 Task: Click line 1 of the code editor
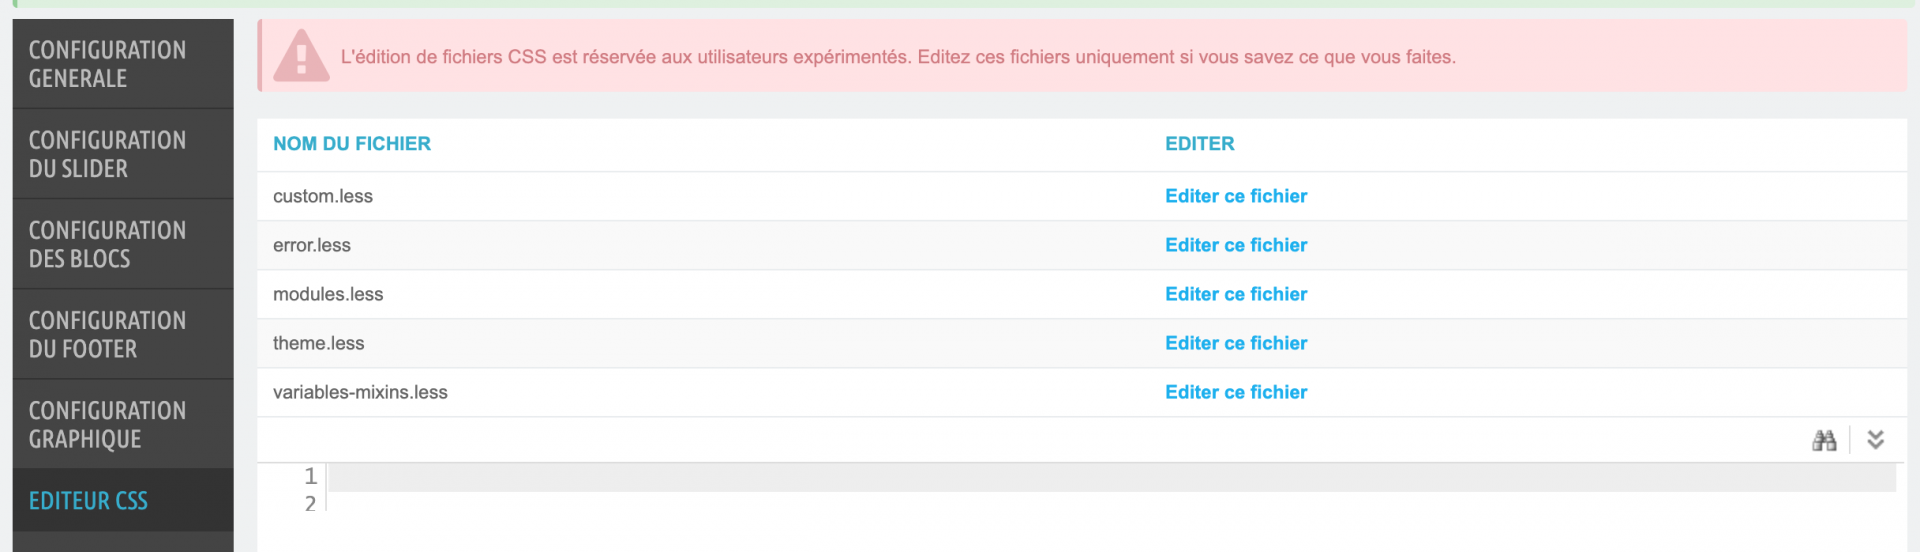pyautogui.click(x=1112, y=477)
